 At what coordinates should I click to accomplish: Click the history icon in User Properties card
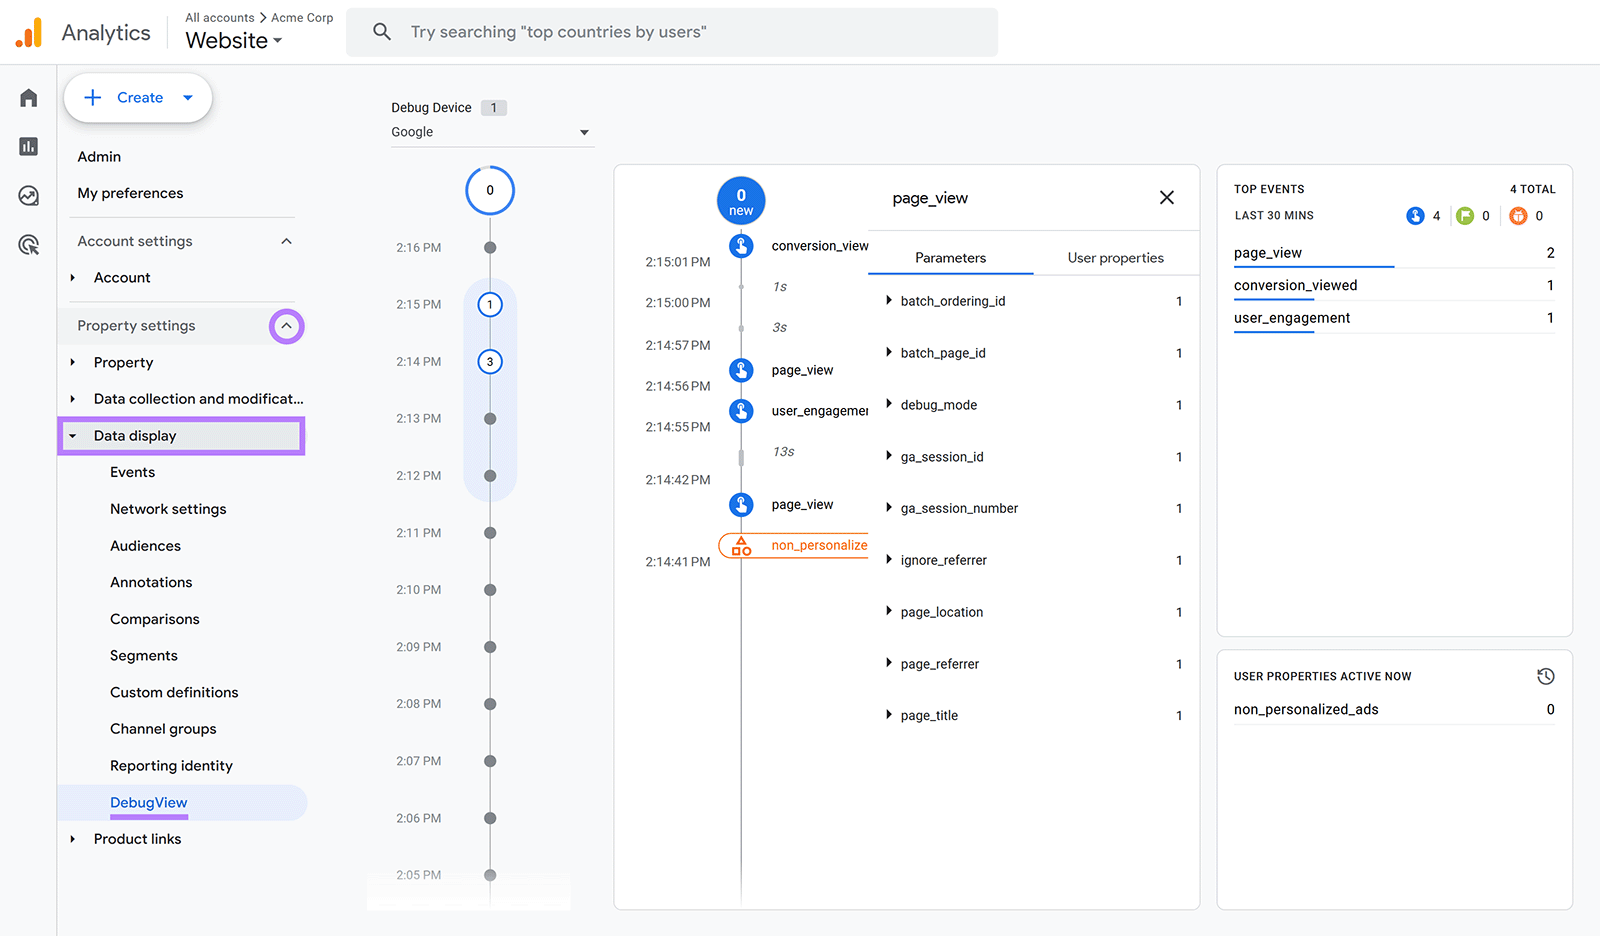point(1545,677)
